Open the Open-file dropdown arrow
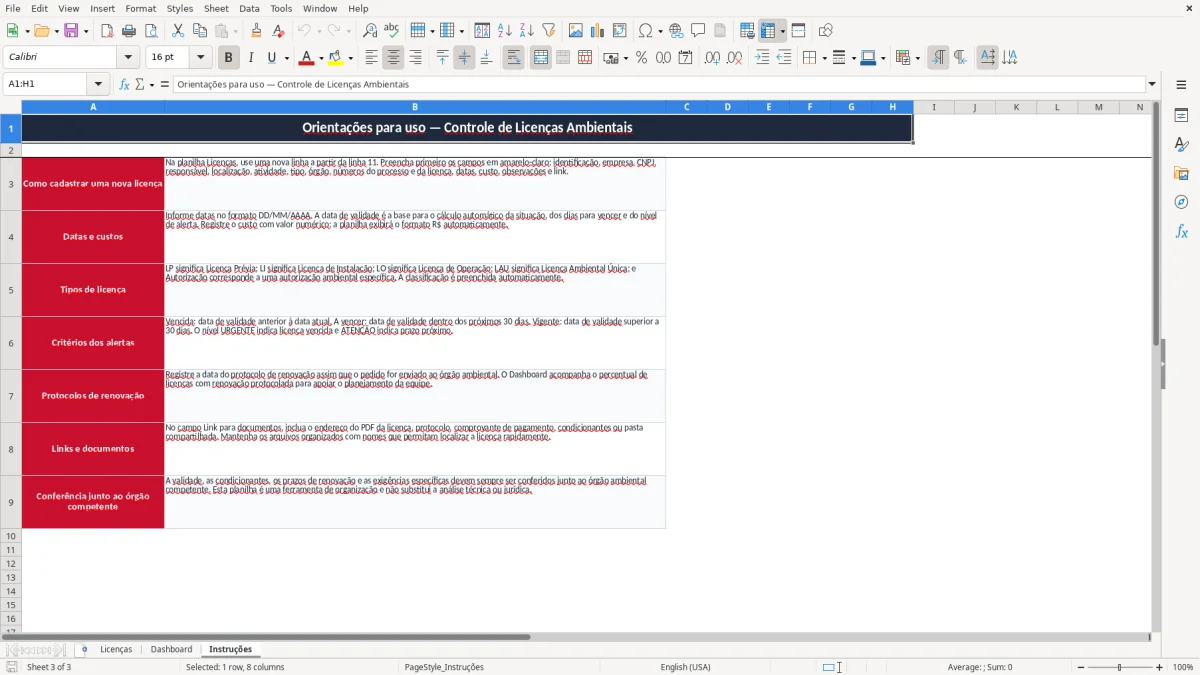The height and width of the screenshot is (675, 1200). pos(55,31)
